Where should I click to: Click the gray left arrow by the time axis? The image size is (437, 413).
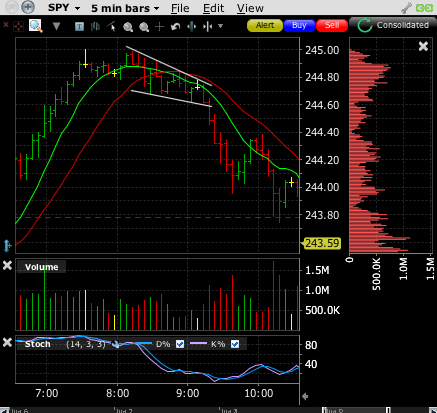tap(305, 396)
